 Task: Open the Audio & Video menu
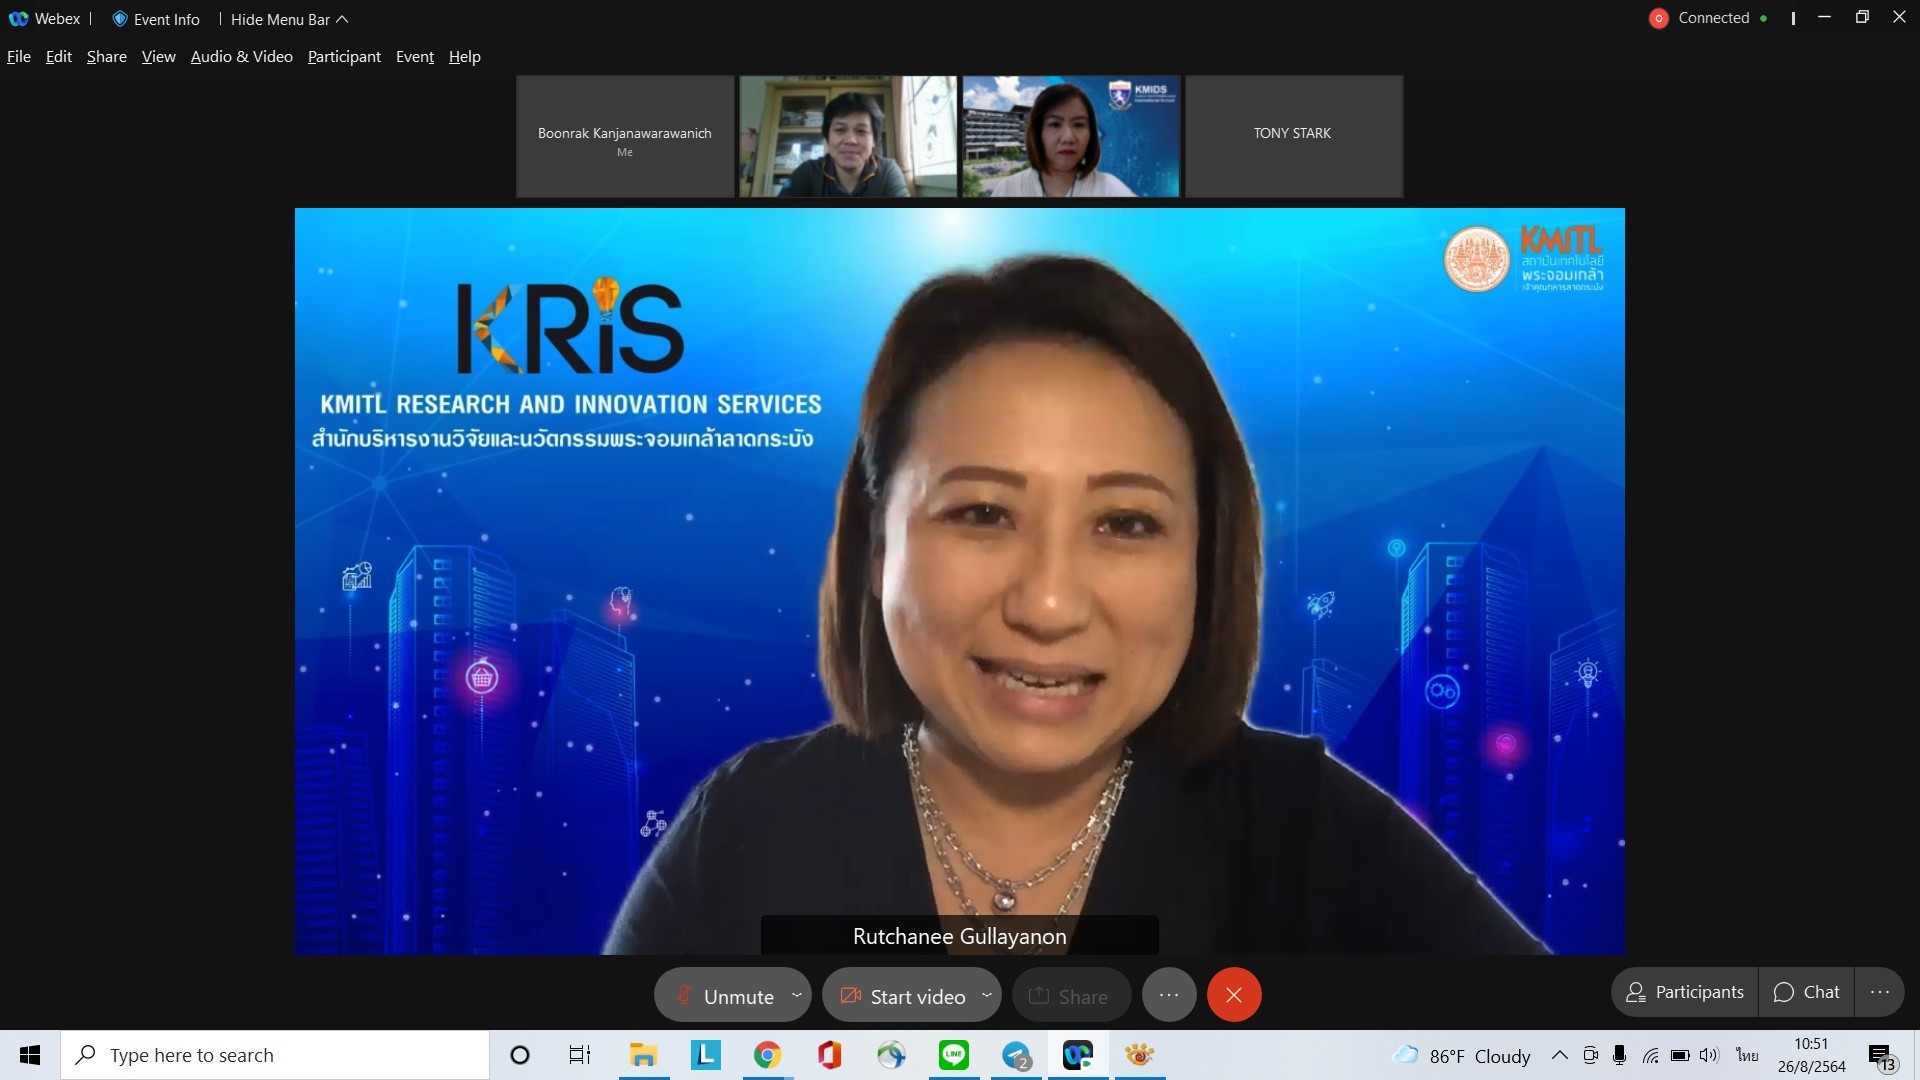241,57
